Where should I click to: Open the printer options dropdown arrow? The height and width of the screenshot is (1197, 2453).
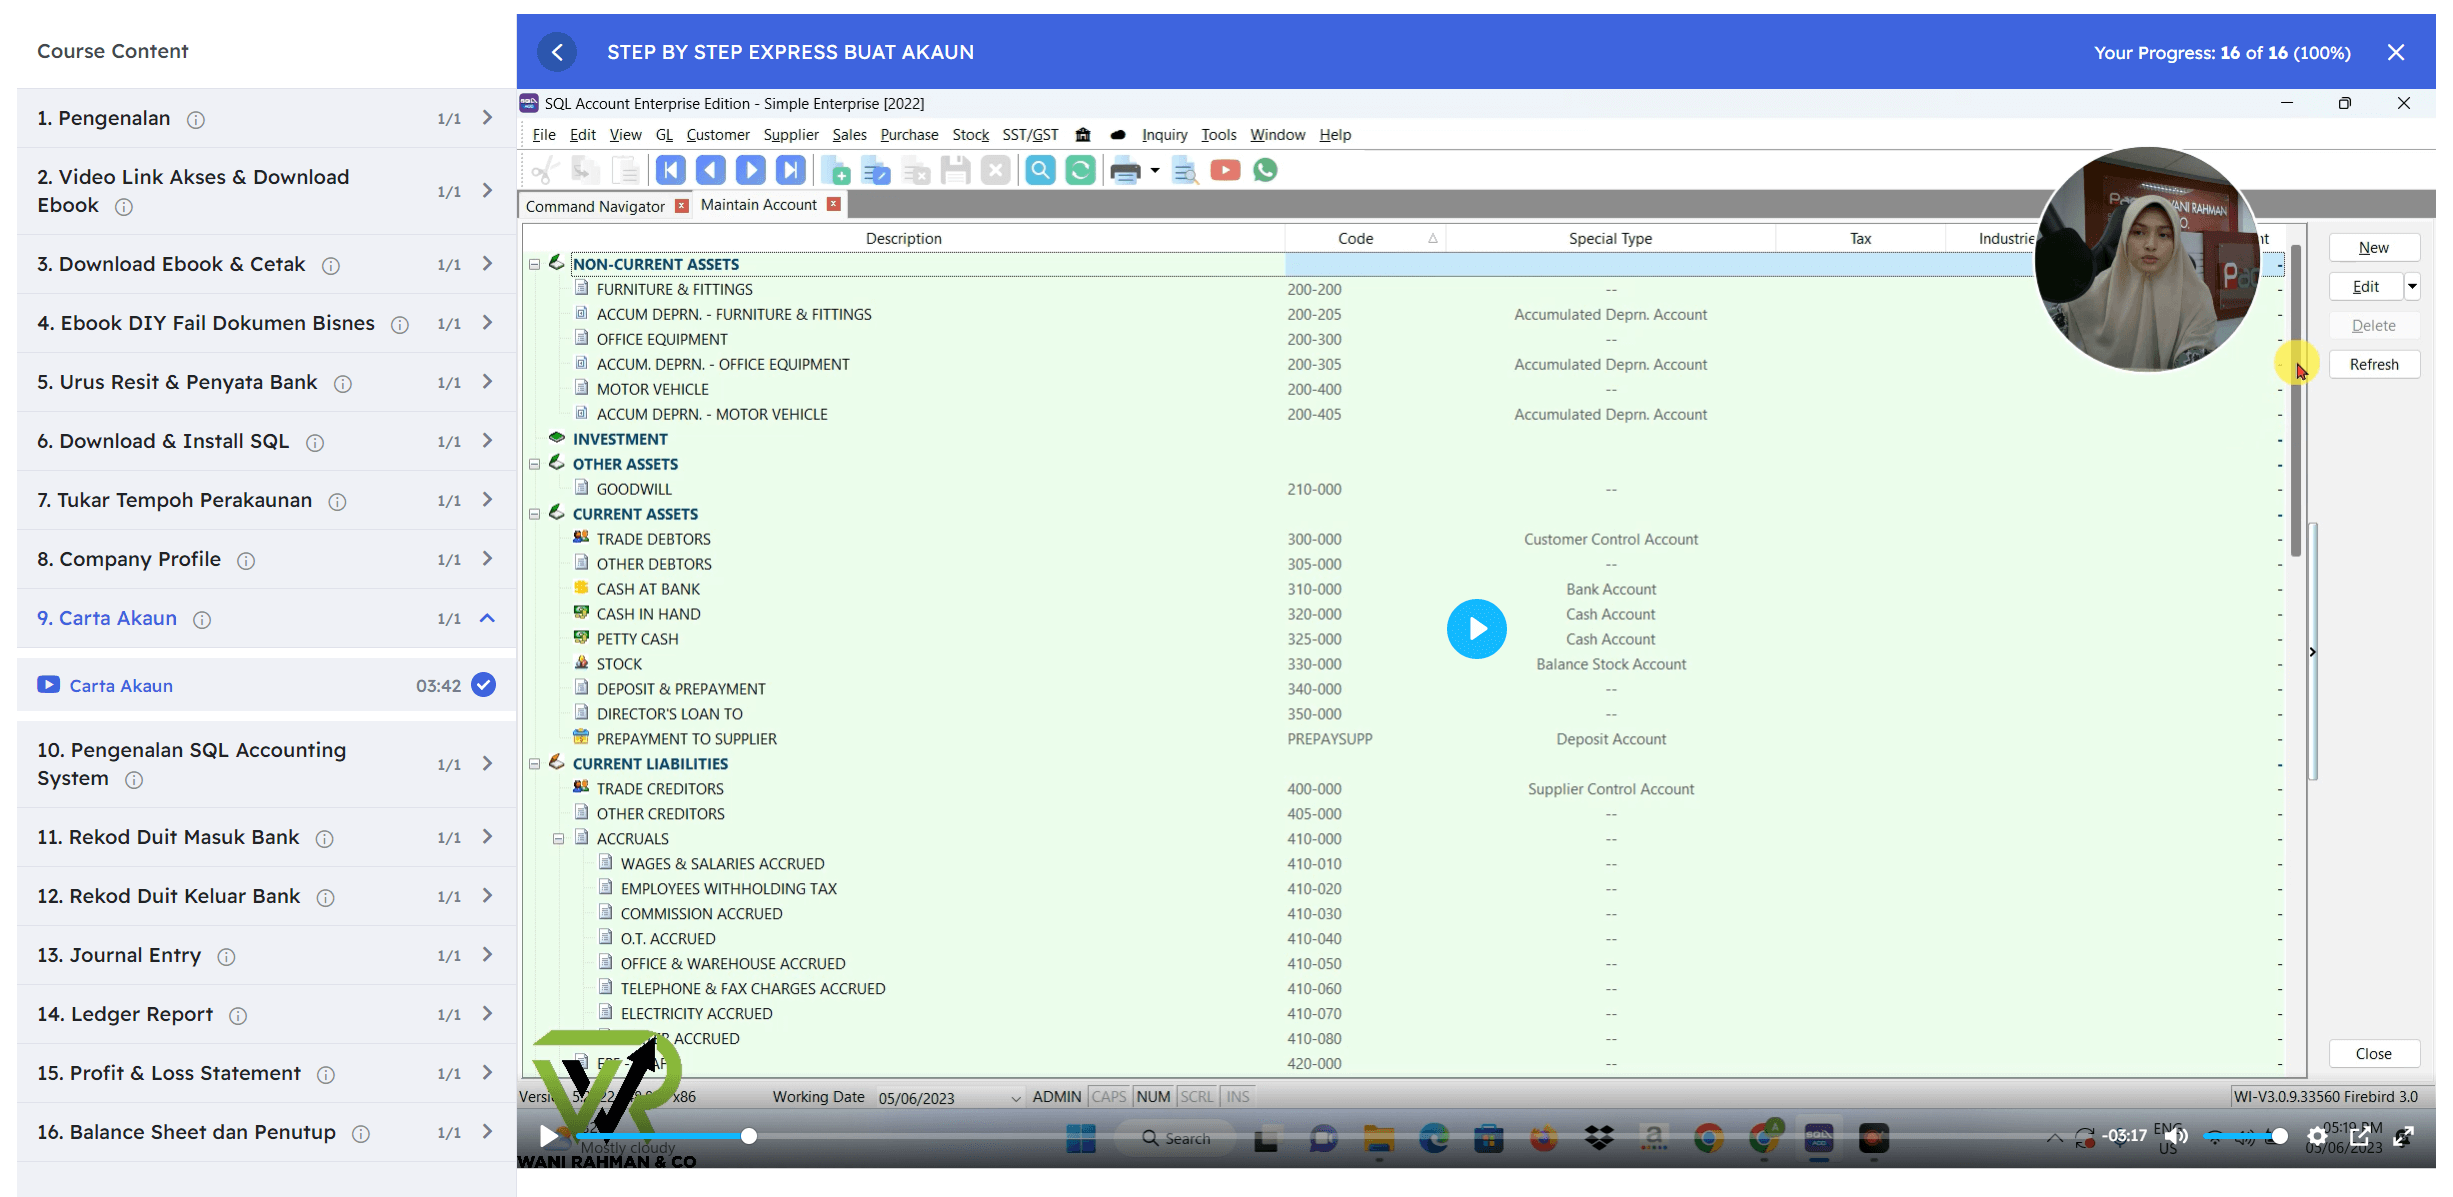pyautogui.click(x=1154, y=171)
